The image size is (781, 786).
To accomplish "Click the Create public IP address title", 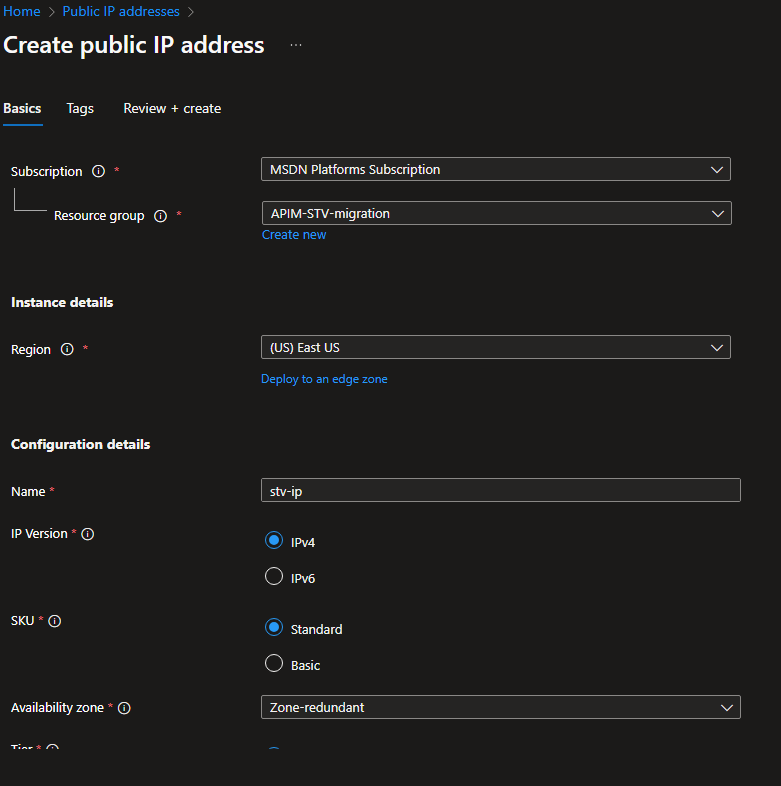I will 134,45.
